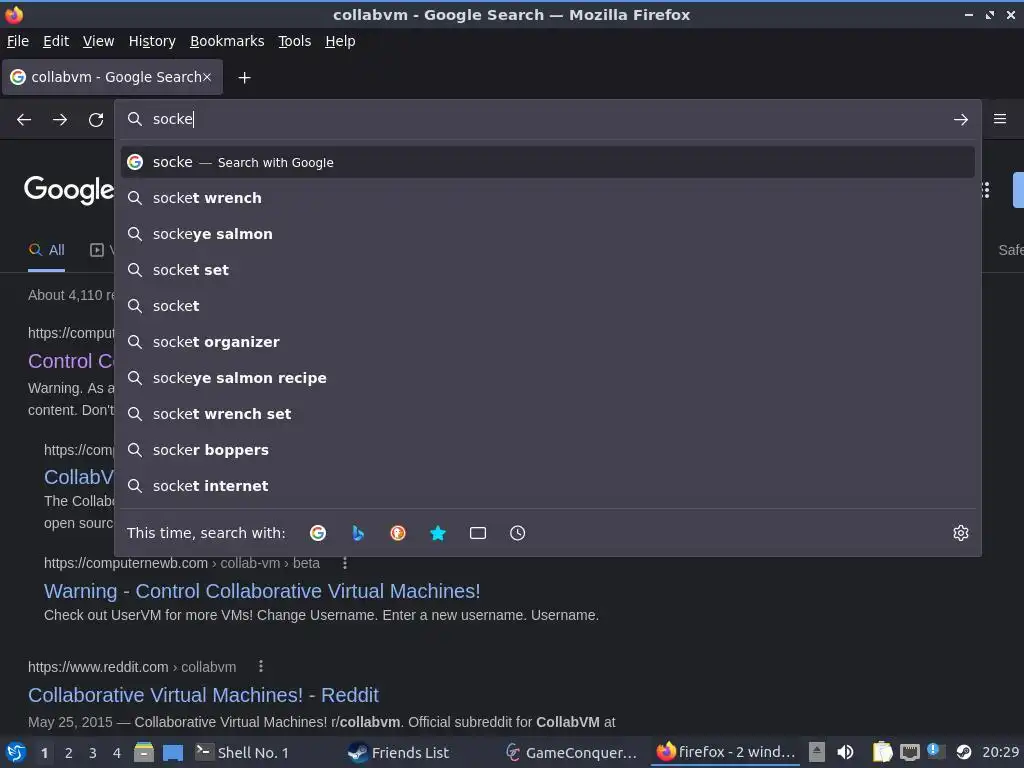Open the network monitor tray icon
Image resolution: width=1024 pixels, height=768 pixels.
click(910, 752)
